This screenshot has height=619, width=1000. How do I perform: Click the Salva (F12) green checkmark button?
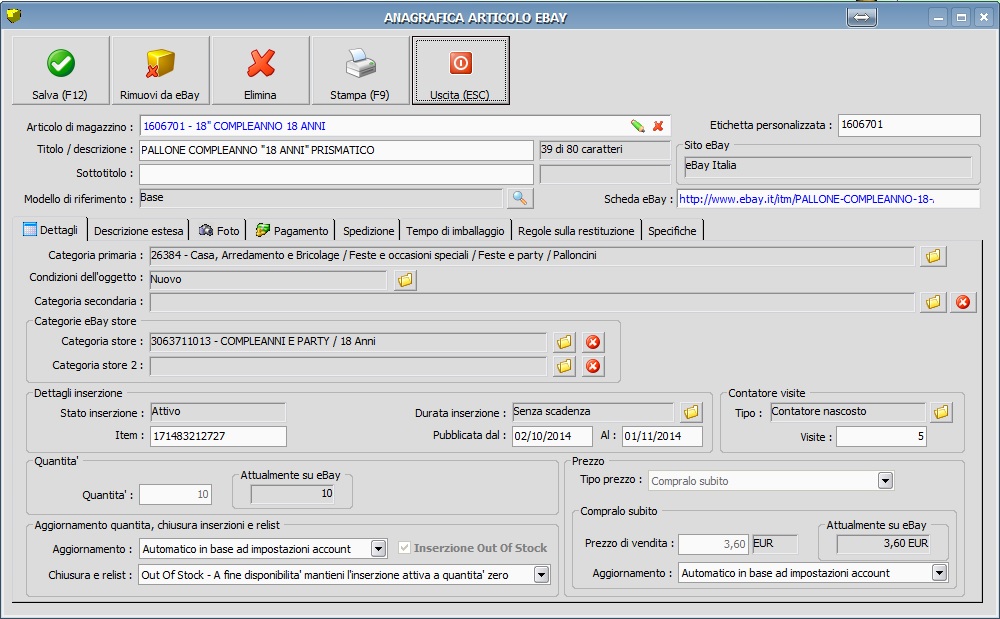tap(60, 71)
